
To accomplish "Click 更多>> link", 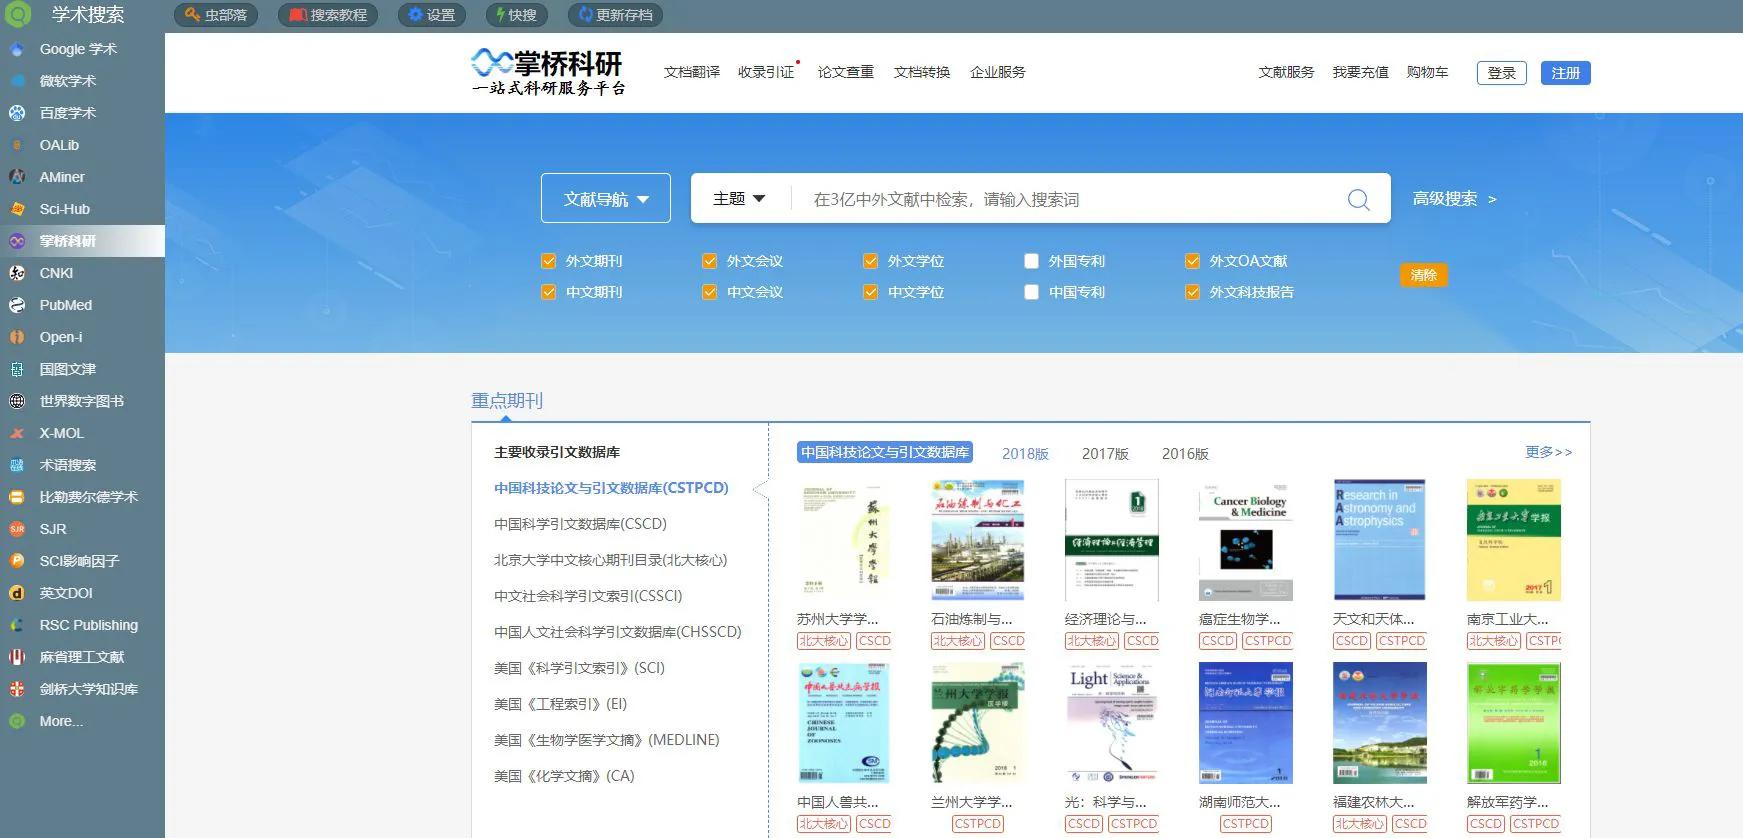I will click(x=1549, y=452).
